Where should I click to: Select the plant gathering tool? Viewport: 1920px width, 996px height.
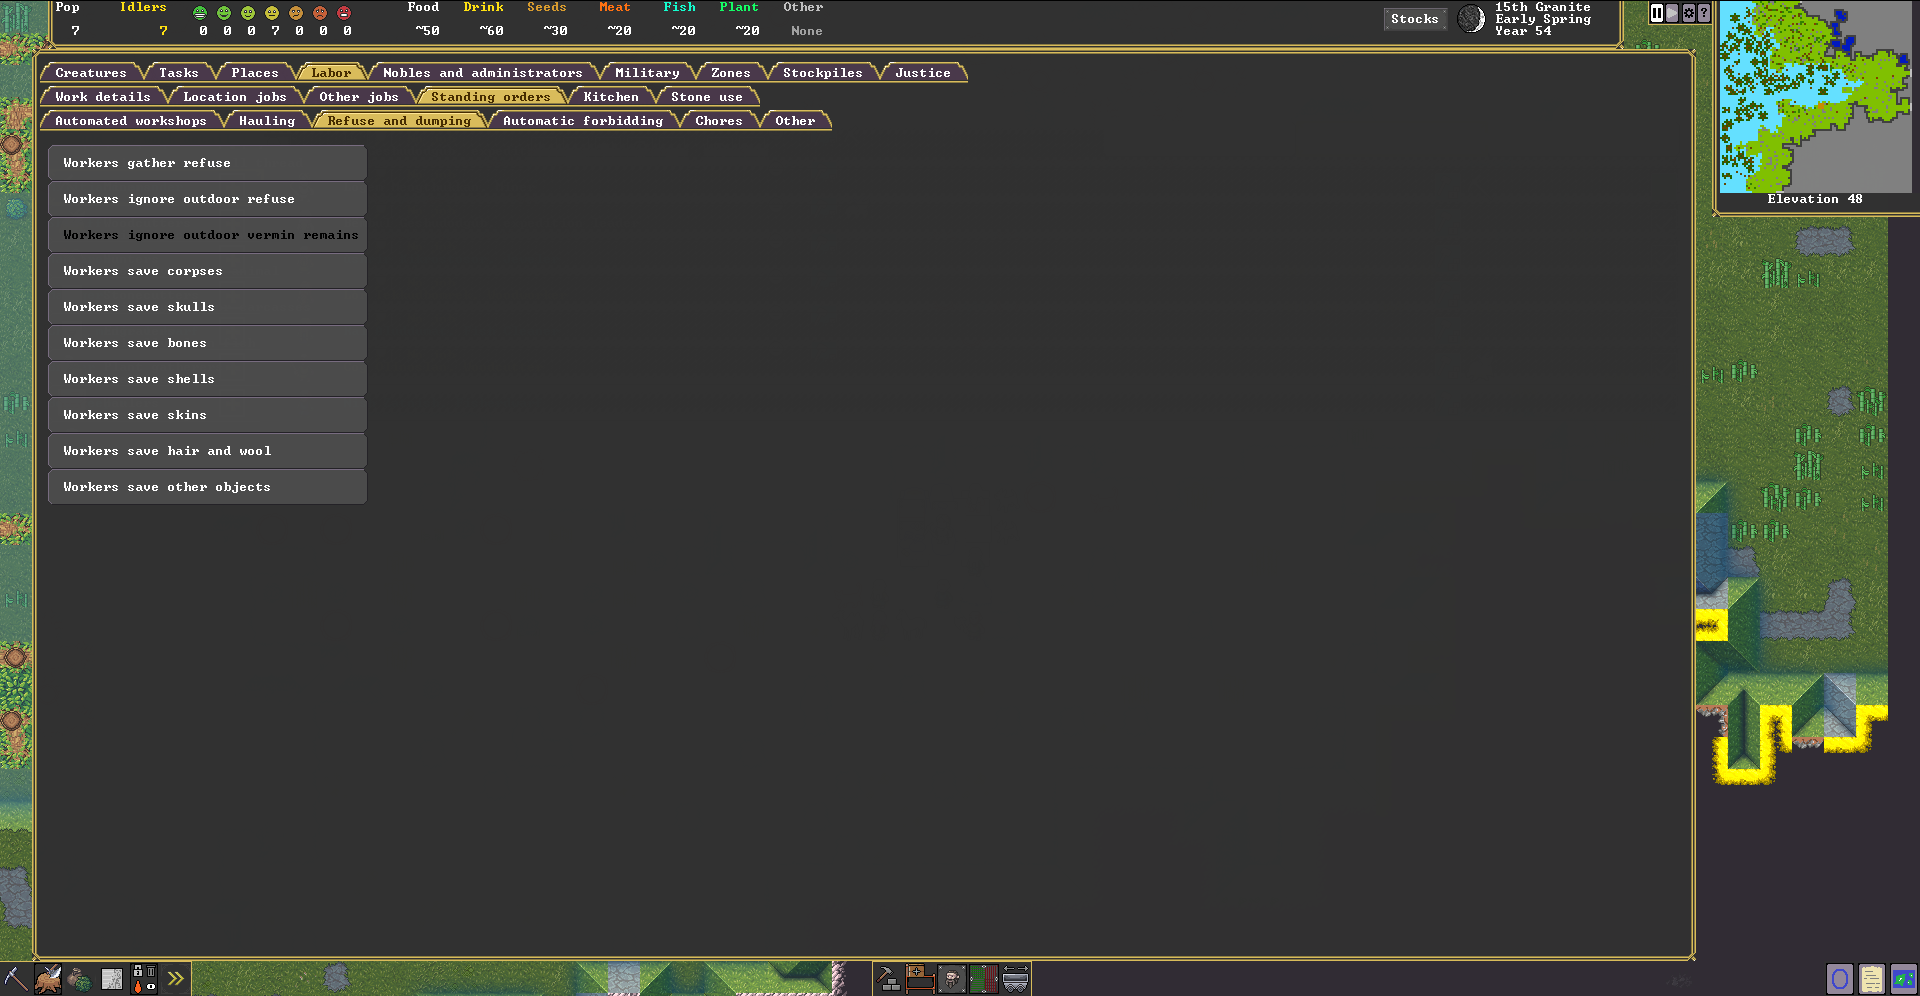tap(80, 979)
